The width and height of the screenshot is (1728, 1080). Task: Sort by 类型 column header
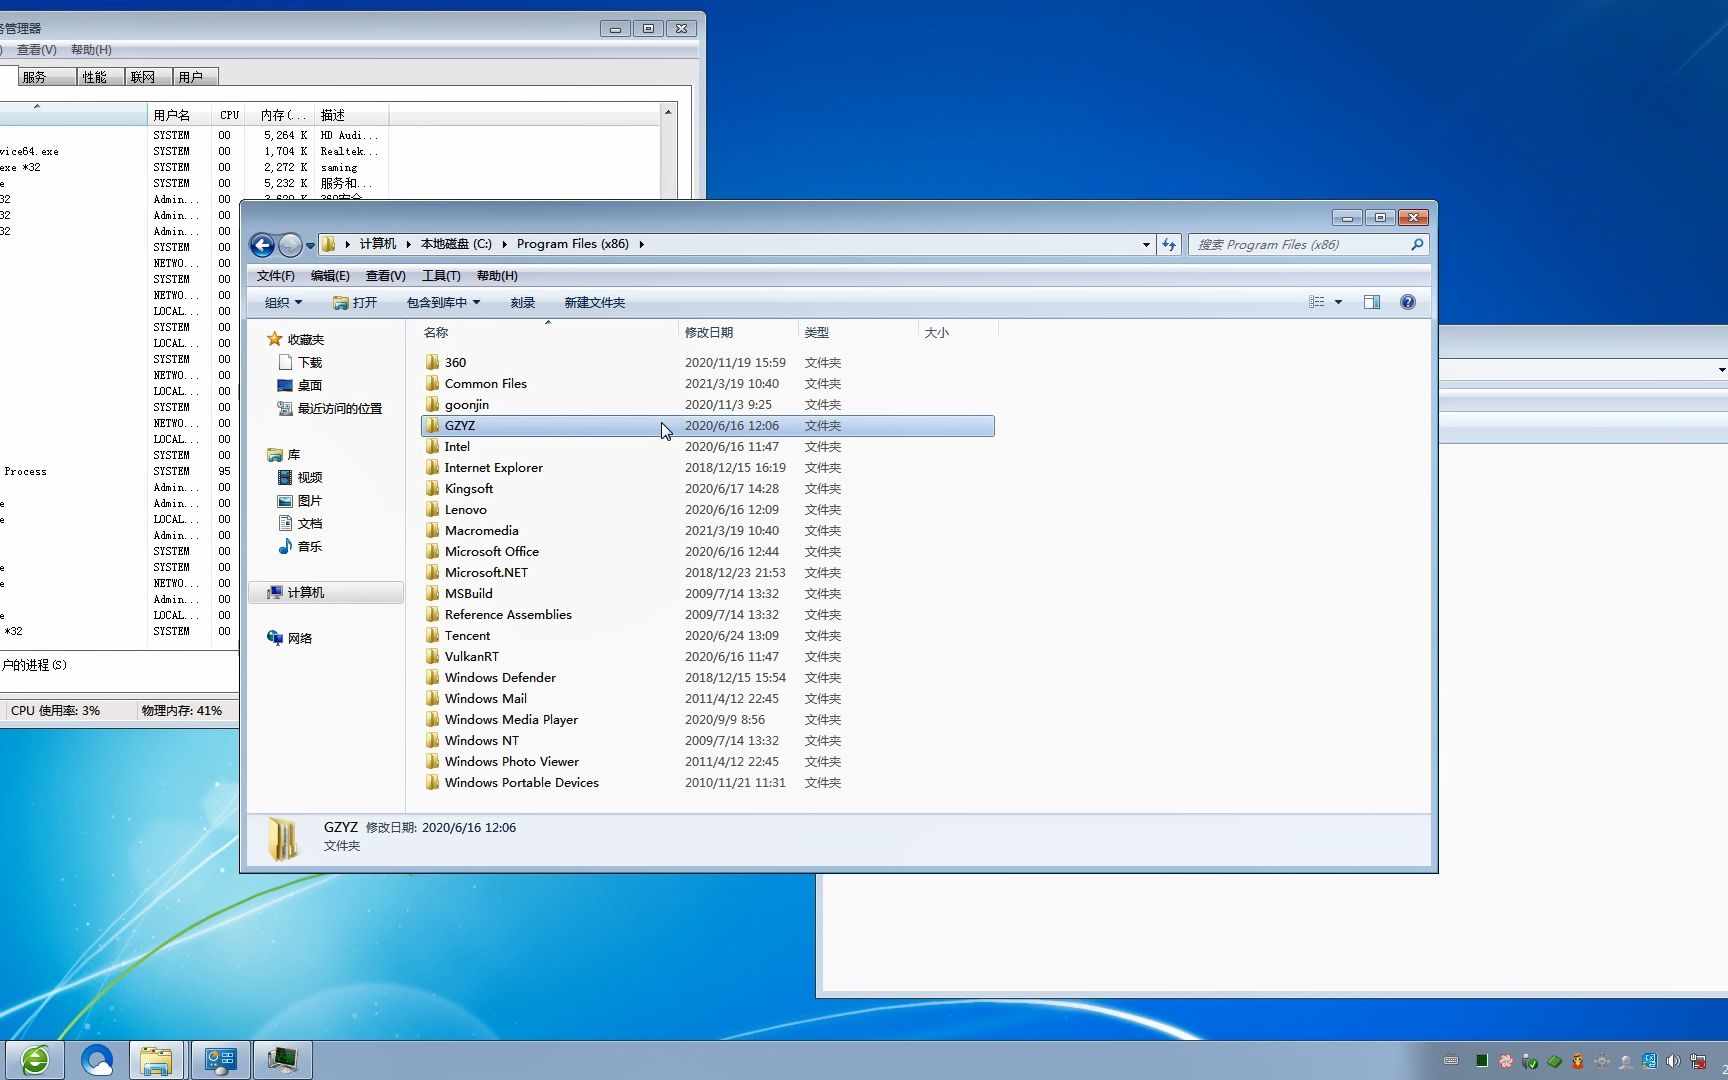(x=858, y=333)
